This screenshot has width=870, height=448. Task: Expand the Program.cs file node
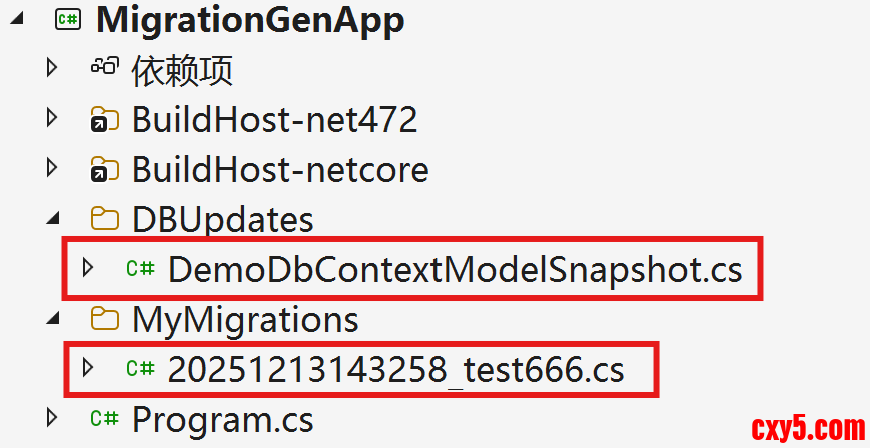(52, 418)
